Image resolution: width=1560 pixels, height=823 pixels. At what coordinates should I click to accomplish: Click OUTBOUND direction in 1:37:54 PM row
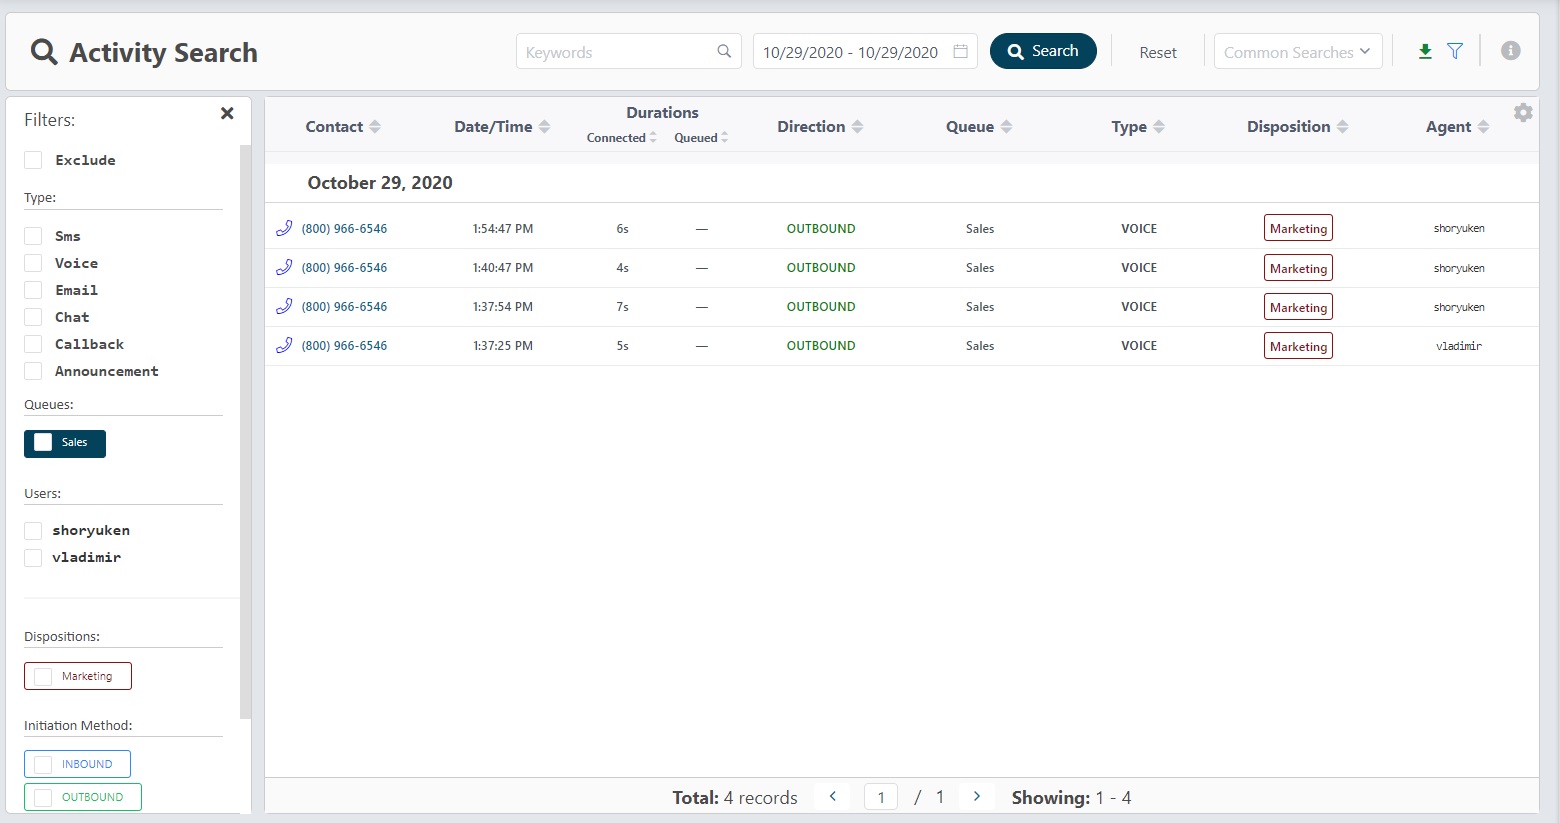coord(821,307)
